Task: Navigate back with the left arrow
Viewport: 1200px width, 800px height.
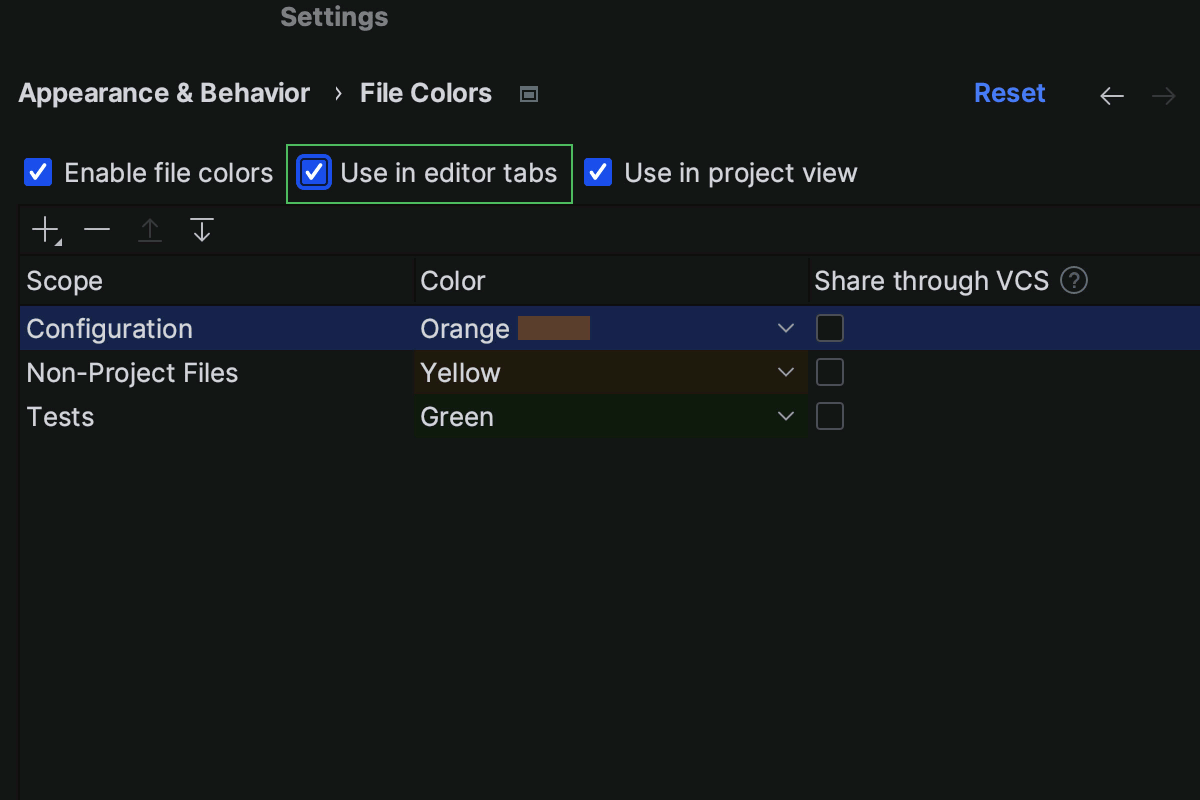Action: [x=1111, y=95]
